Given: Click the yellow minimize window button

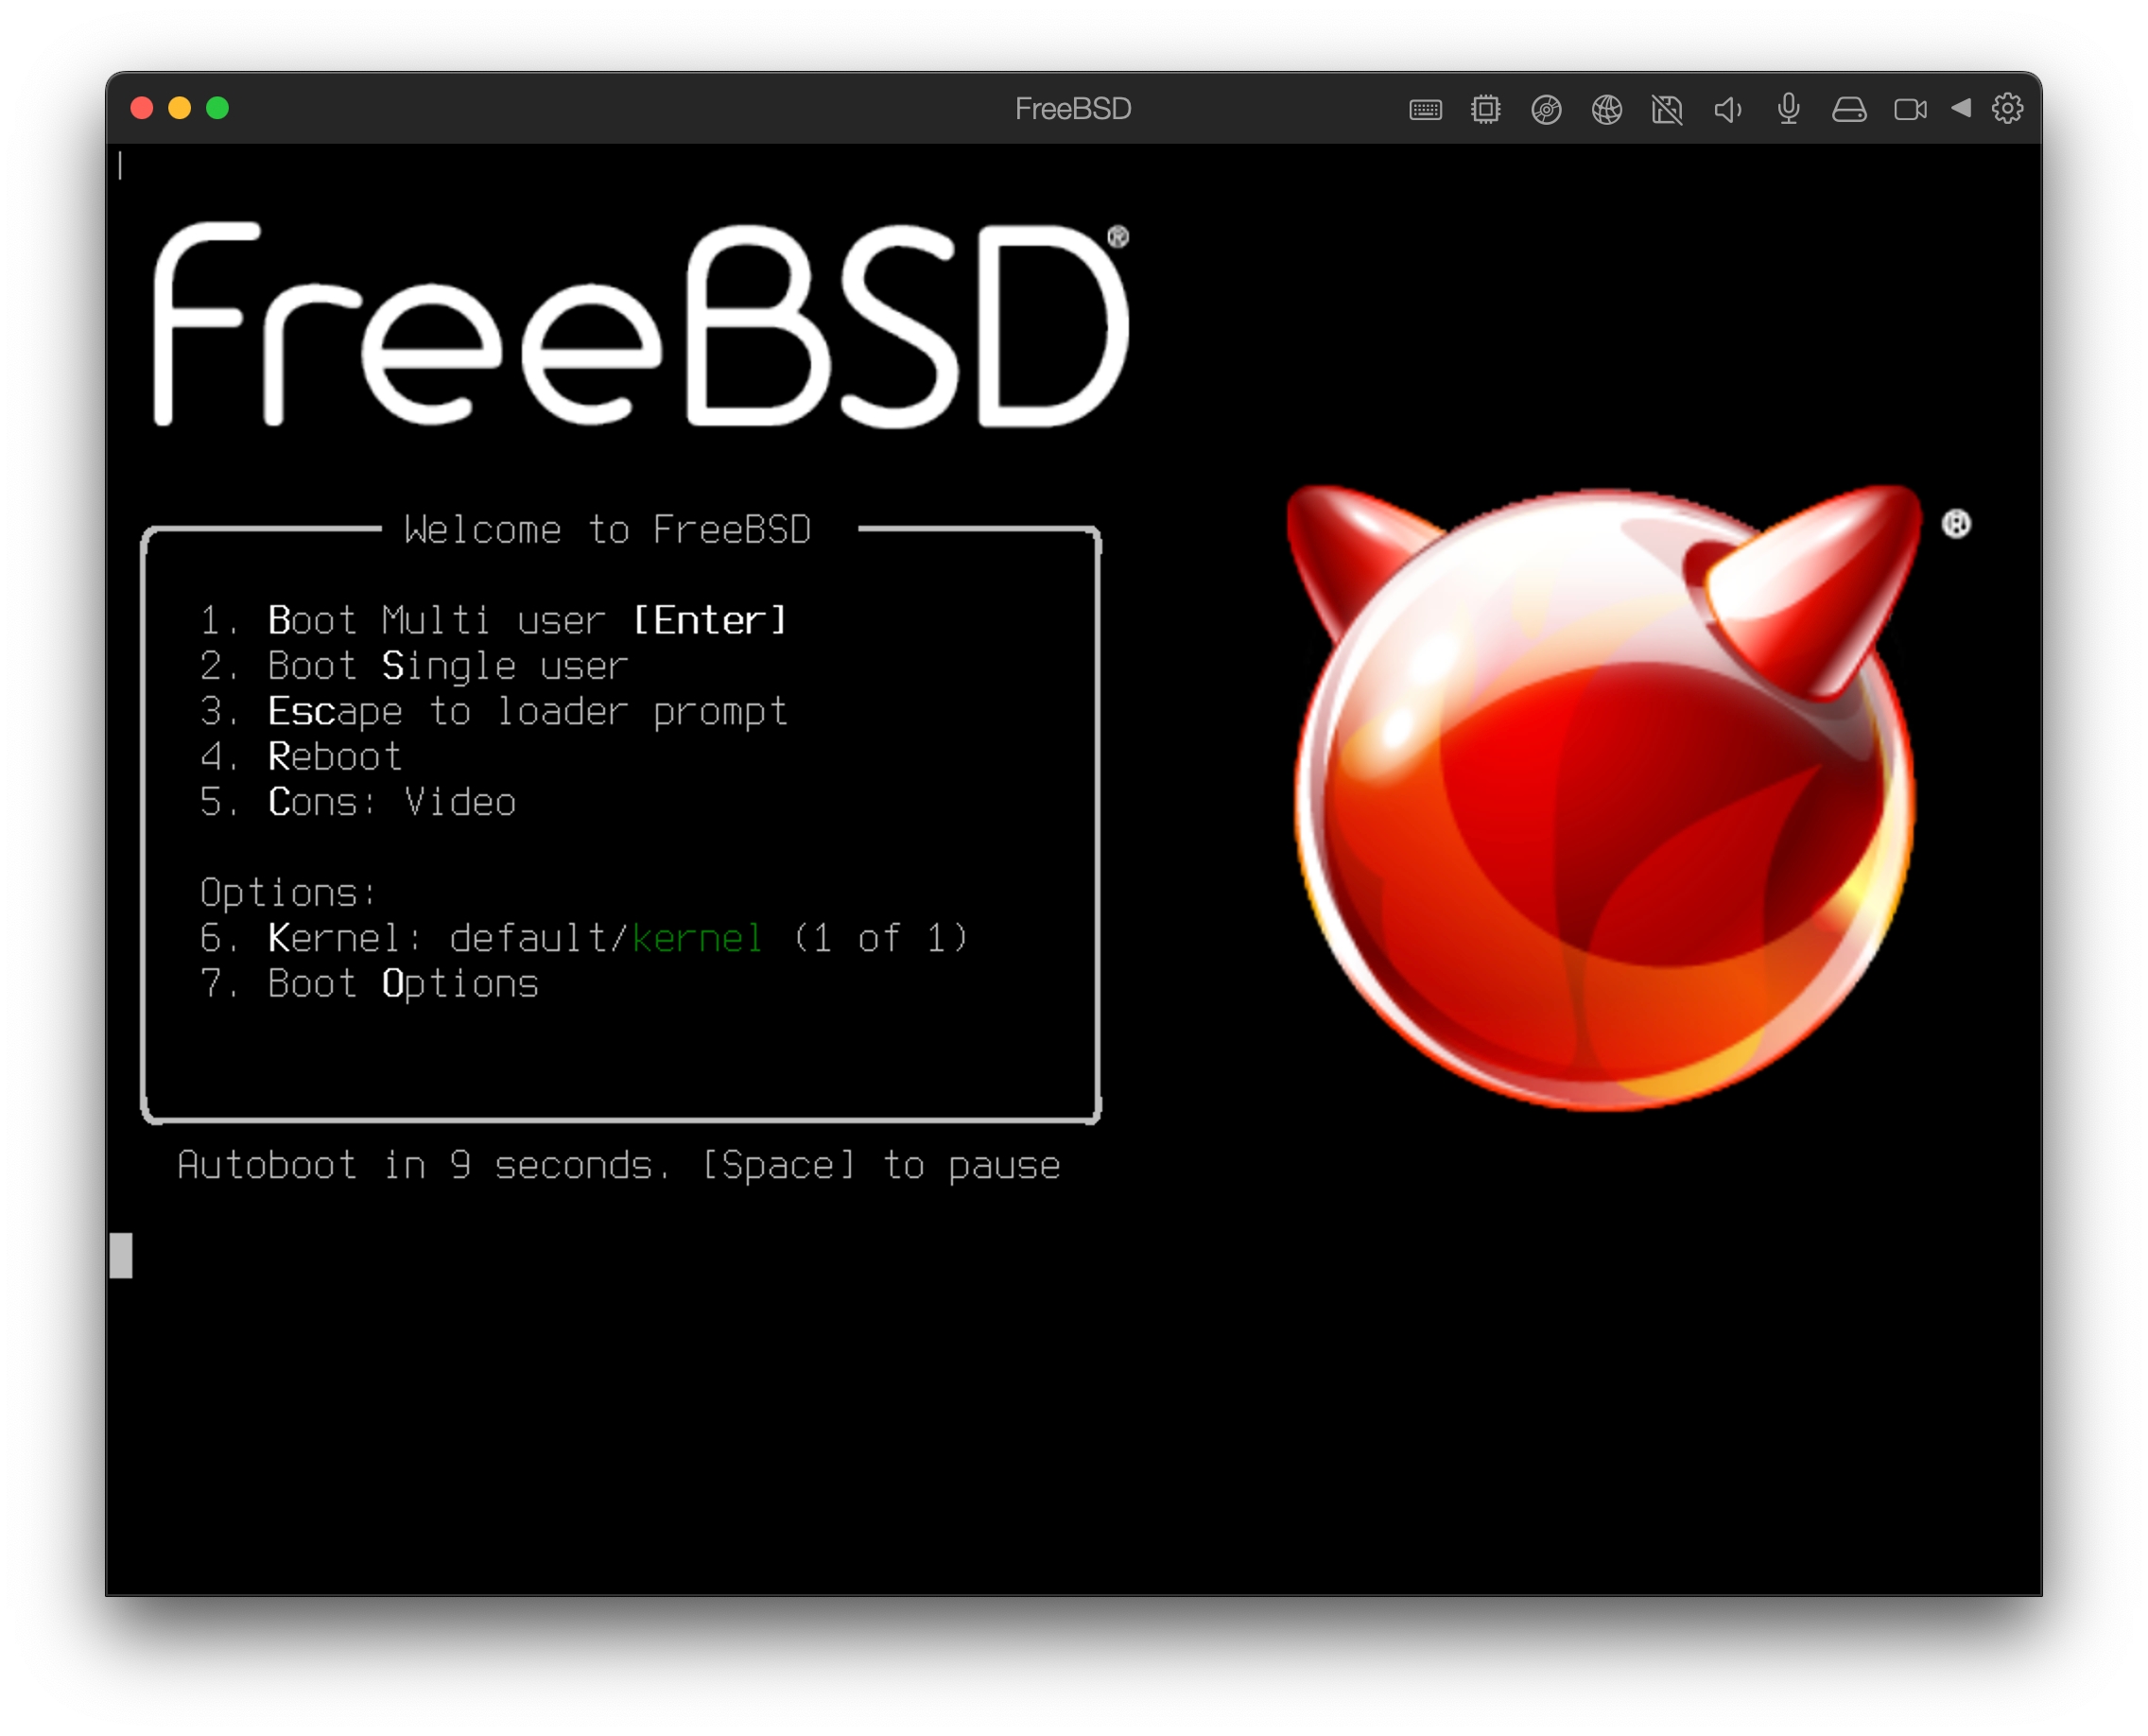Looking at the screenshot, I should pyautogui.click(x=180, y=108).
